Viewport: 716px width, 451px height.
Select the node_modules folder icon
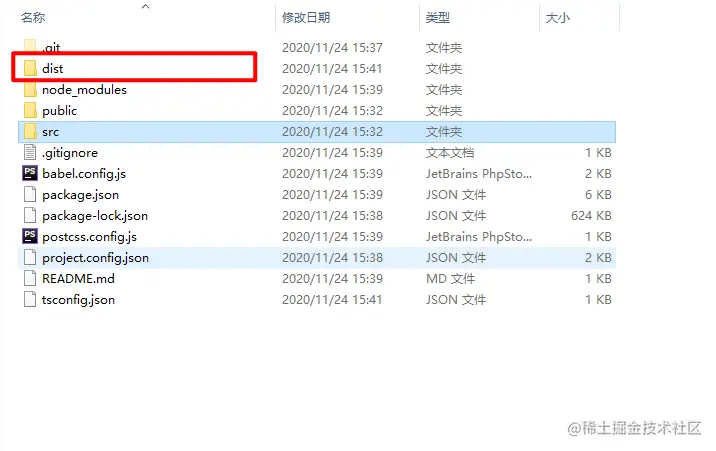point(30,89)
